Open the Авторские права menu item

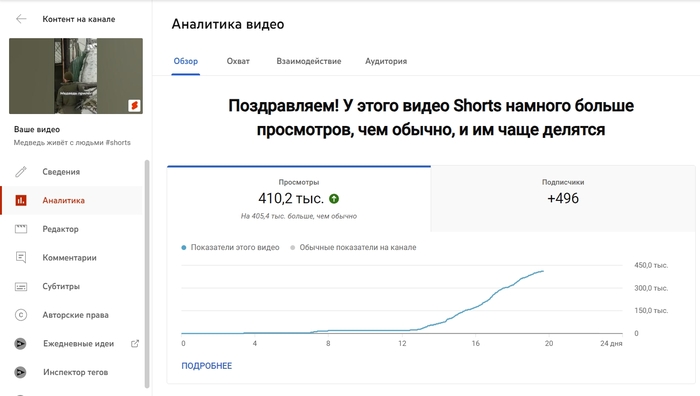71,315
